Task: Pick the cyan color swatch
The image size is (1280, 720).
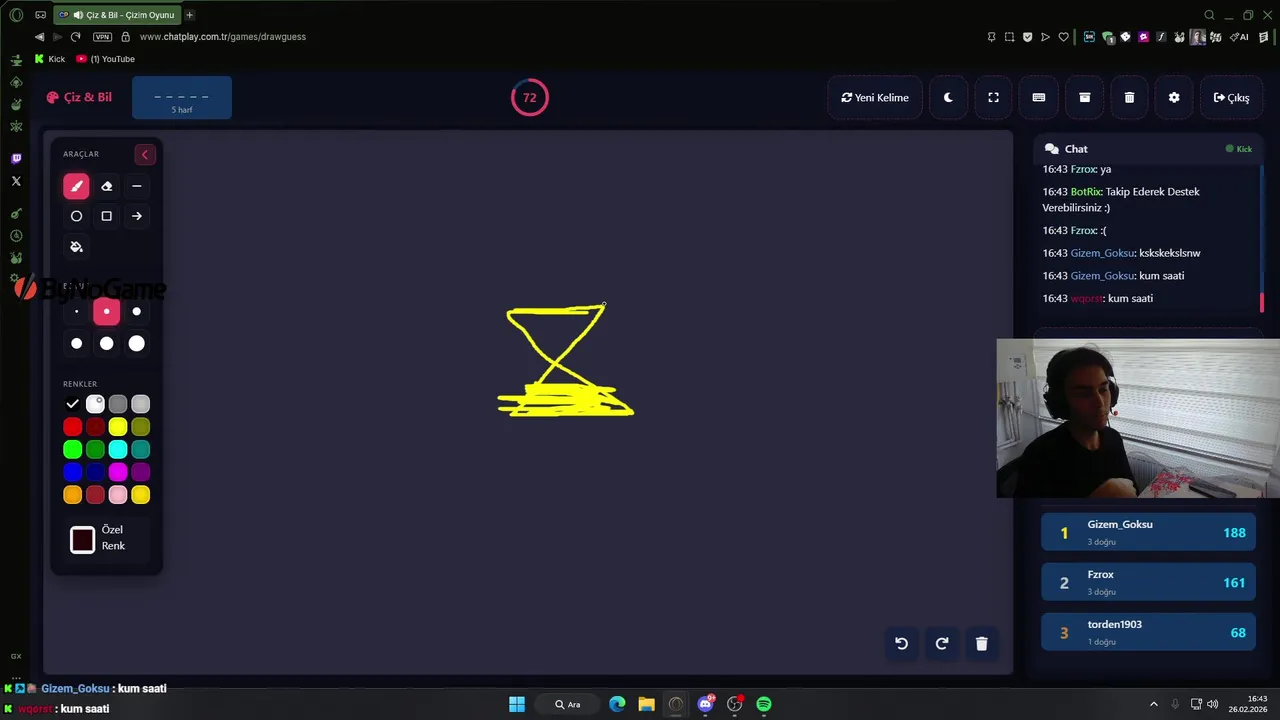Action: 118,450
